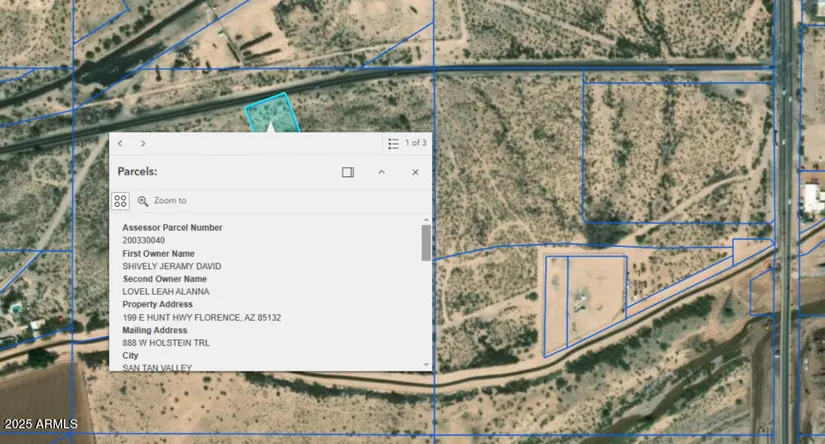Close the Parcels popup

(415, 172)
